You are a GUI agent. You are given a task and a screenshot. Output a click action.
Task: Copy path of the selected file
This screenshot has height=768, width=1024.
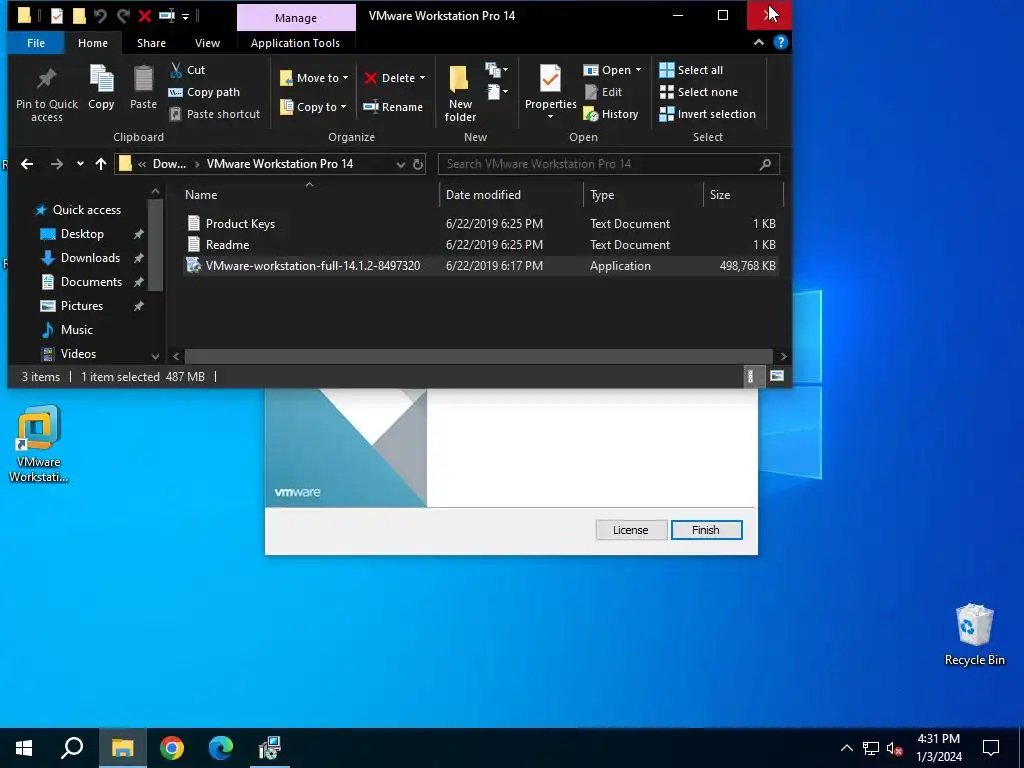204,92
